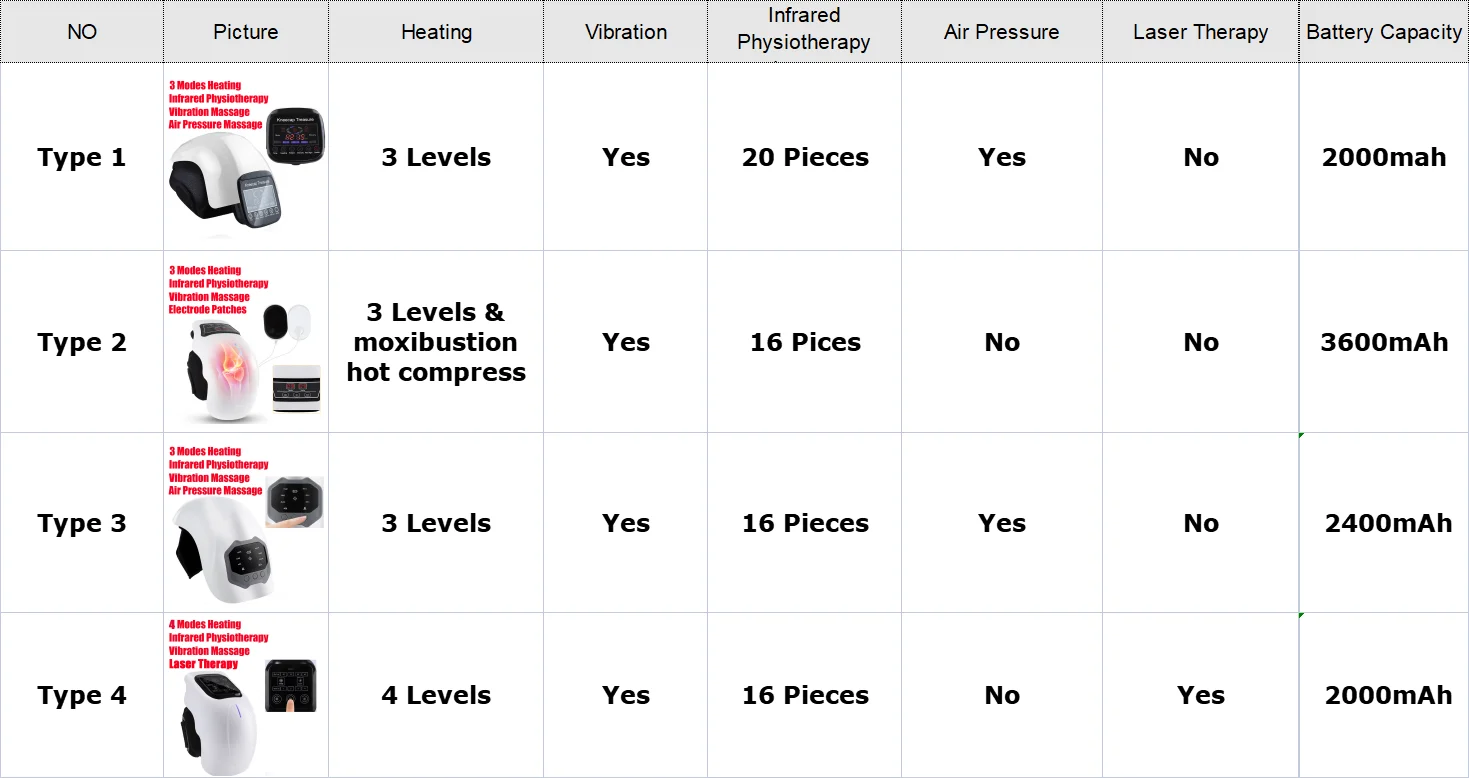Click the 20 Pieces infrared cell
Viewport: 1469px width, 778px height.
[805, 157]
